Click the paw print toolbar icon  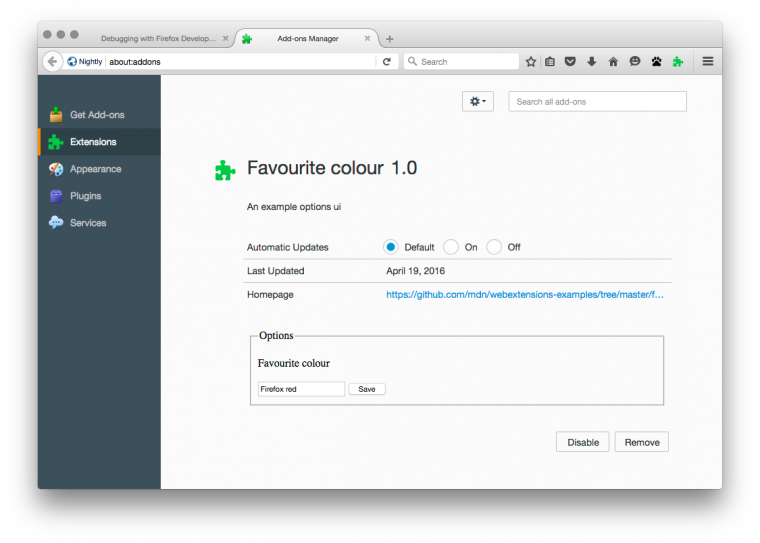tap(657, 62)
